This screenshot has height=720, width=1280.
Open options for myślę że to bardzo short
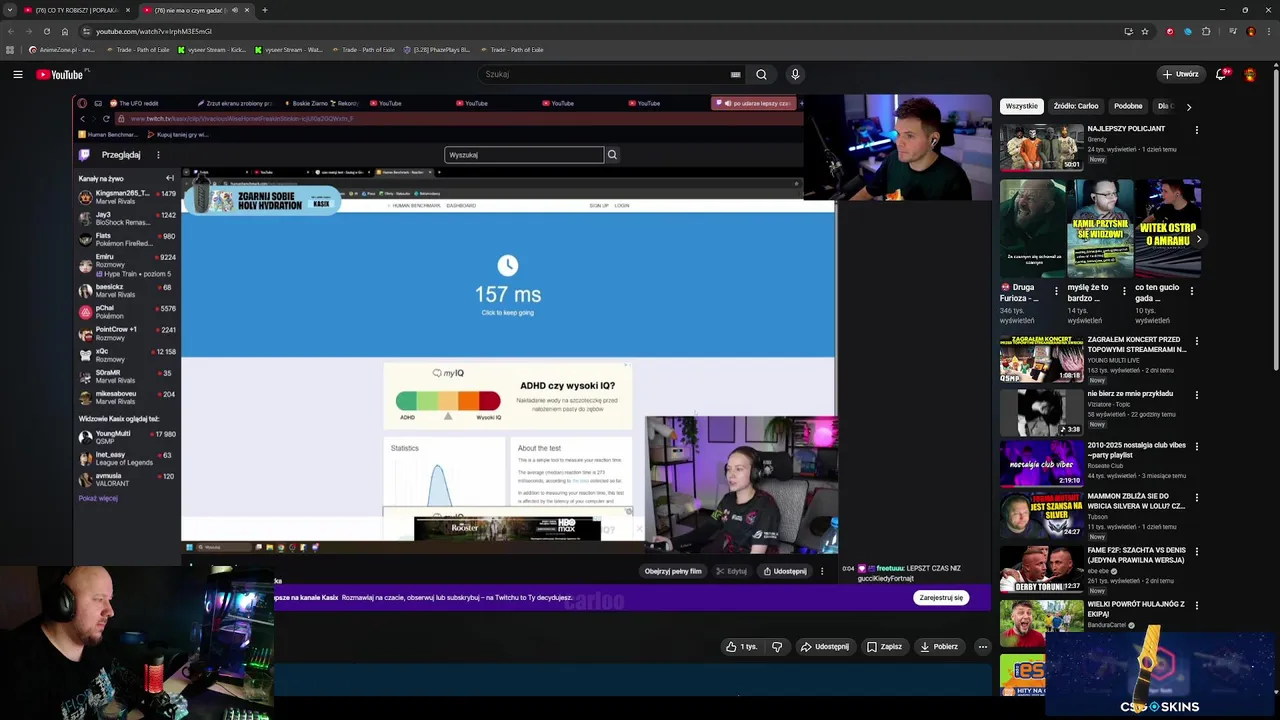click(x=1124, y=291)
